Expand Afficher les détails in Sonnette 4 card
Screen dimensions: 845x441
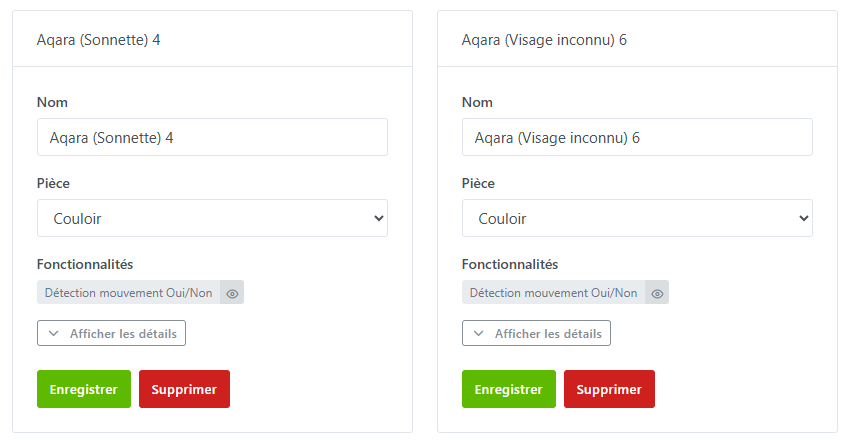111,334
